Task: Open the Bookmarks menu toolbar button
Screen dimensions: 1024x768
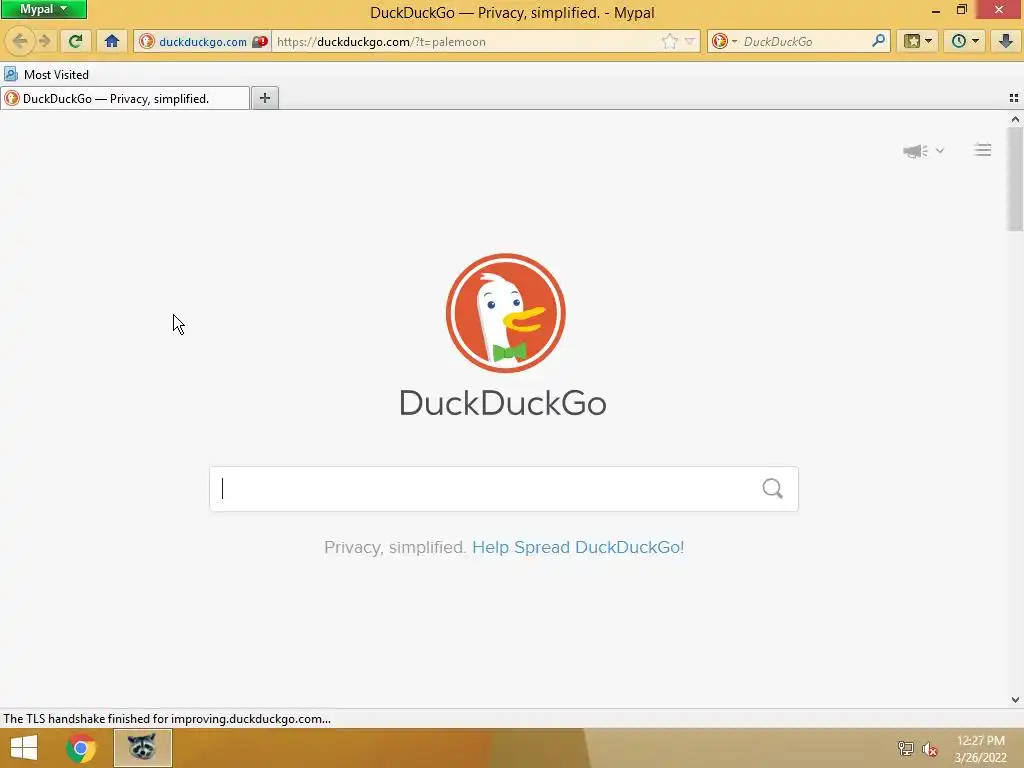Action: pos(918,41)
